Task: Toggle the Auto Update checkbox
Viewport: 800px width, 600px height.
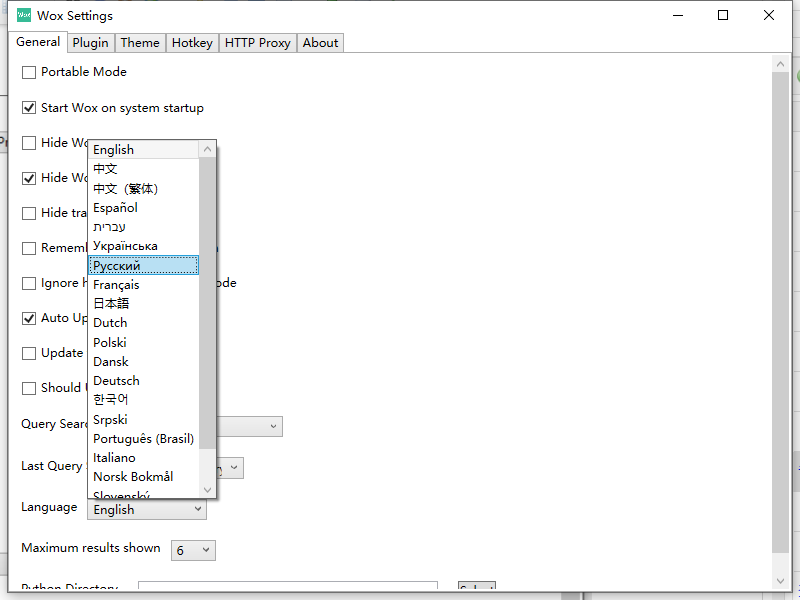Action: tap(29, 318)
